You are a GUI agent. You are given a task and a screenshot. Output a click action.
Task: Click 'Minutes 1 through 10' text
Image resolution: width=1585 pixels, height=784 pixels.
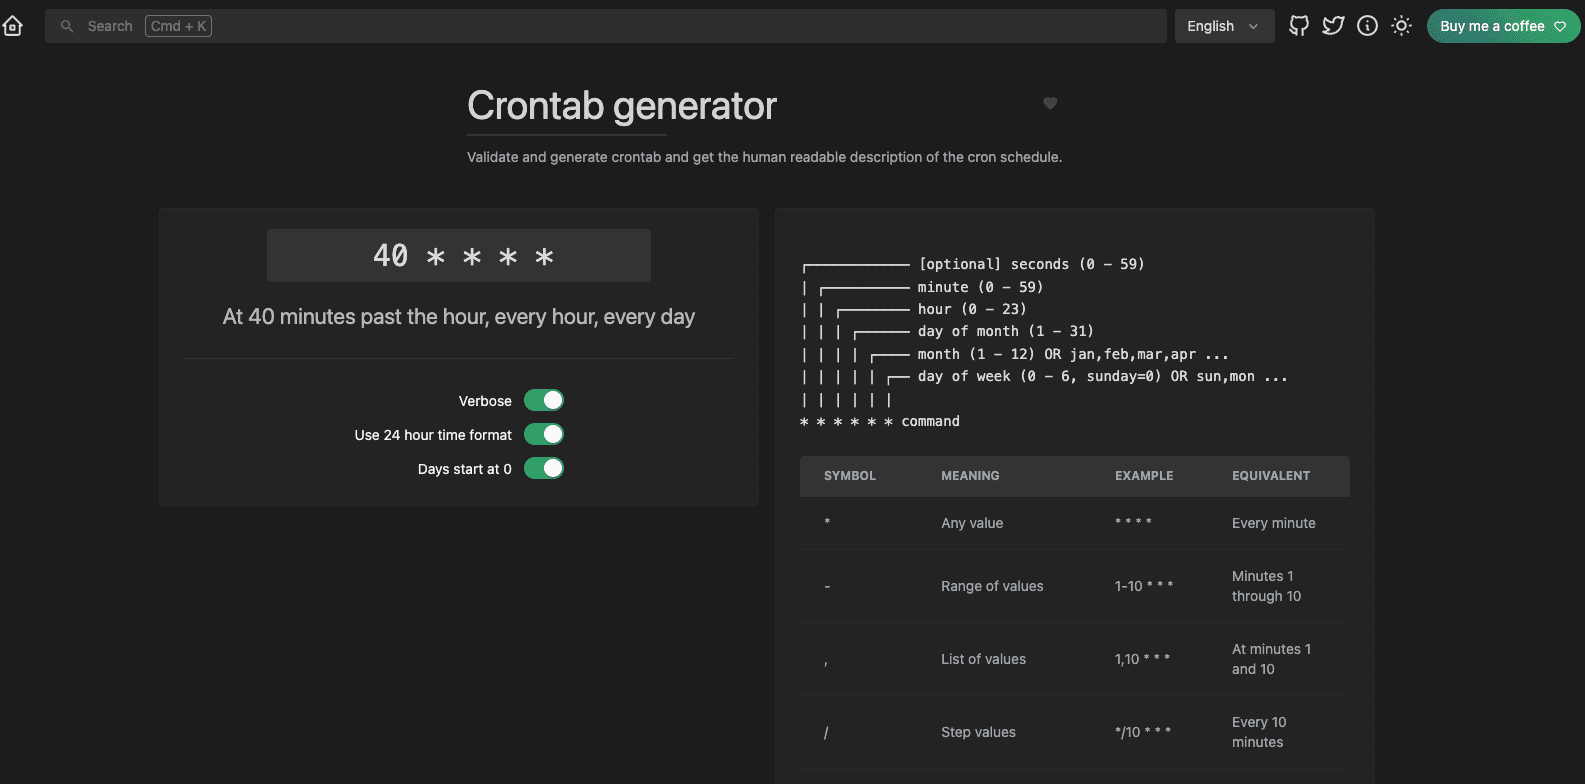(1267, 586)
